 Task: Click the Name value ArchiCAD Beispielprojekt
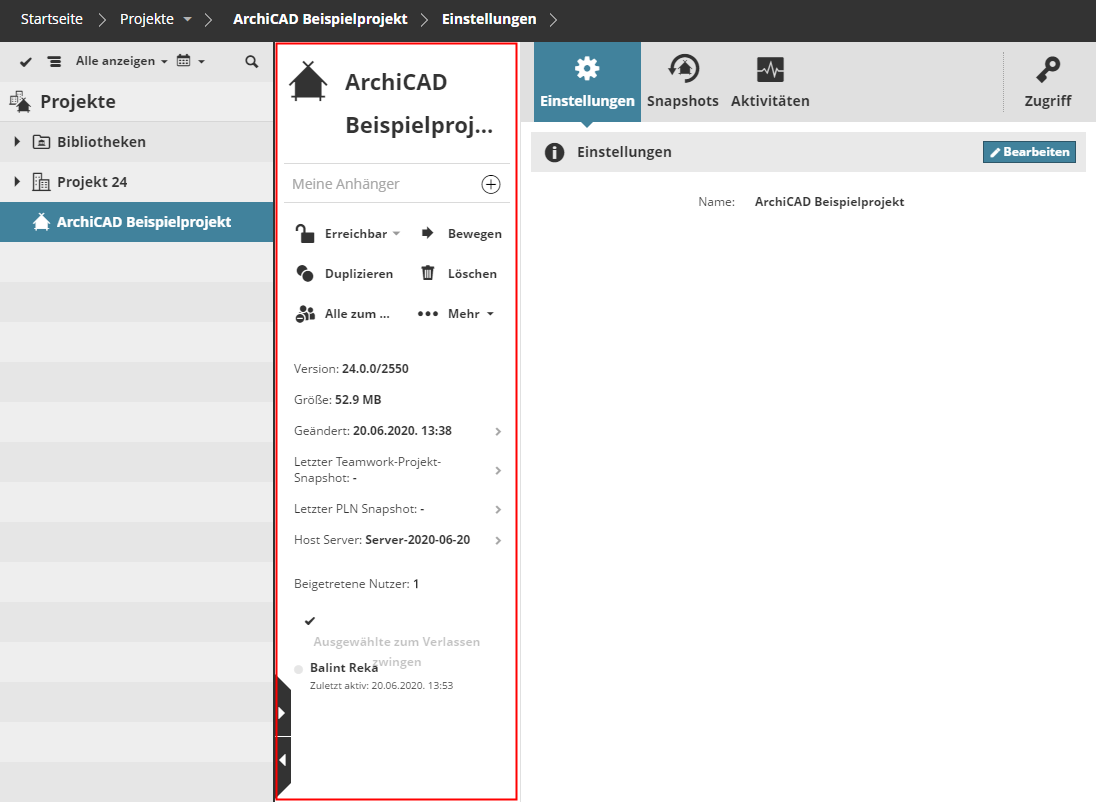pyautogui.click(x=830, y=201)
